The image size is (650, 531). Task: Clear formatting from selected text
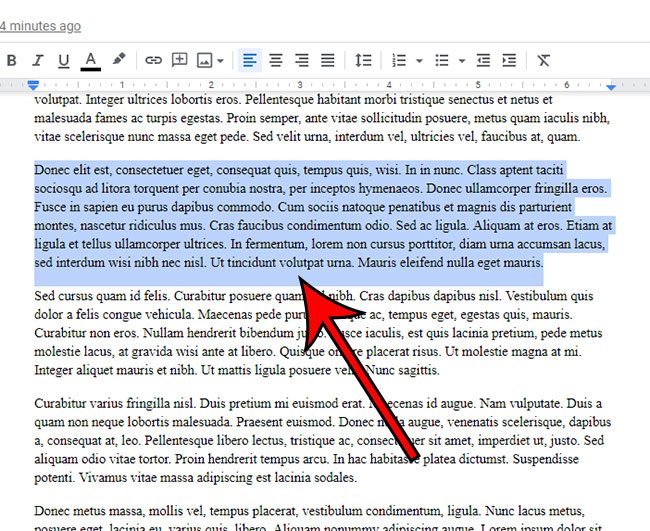point(544,61)
